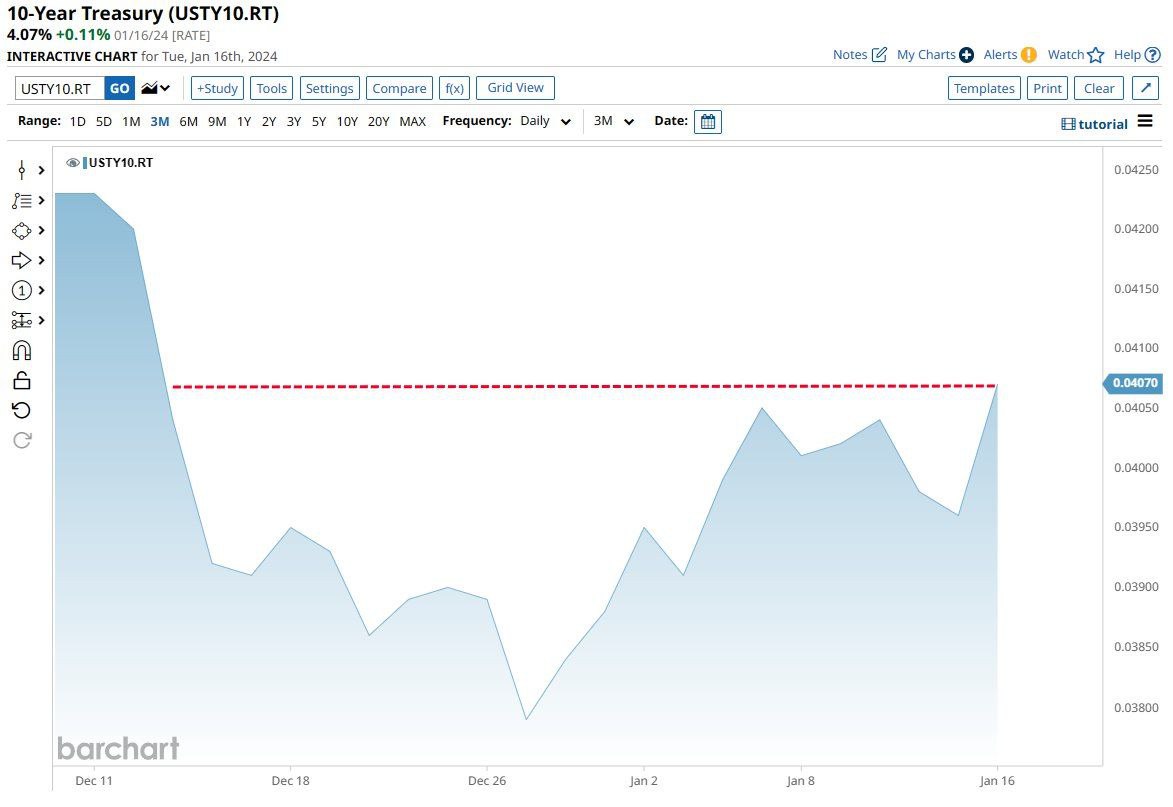Click the +Study button
This screenshot has width=1173, height=807.
point(216,88)
